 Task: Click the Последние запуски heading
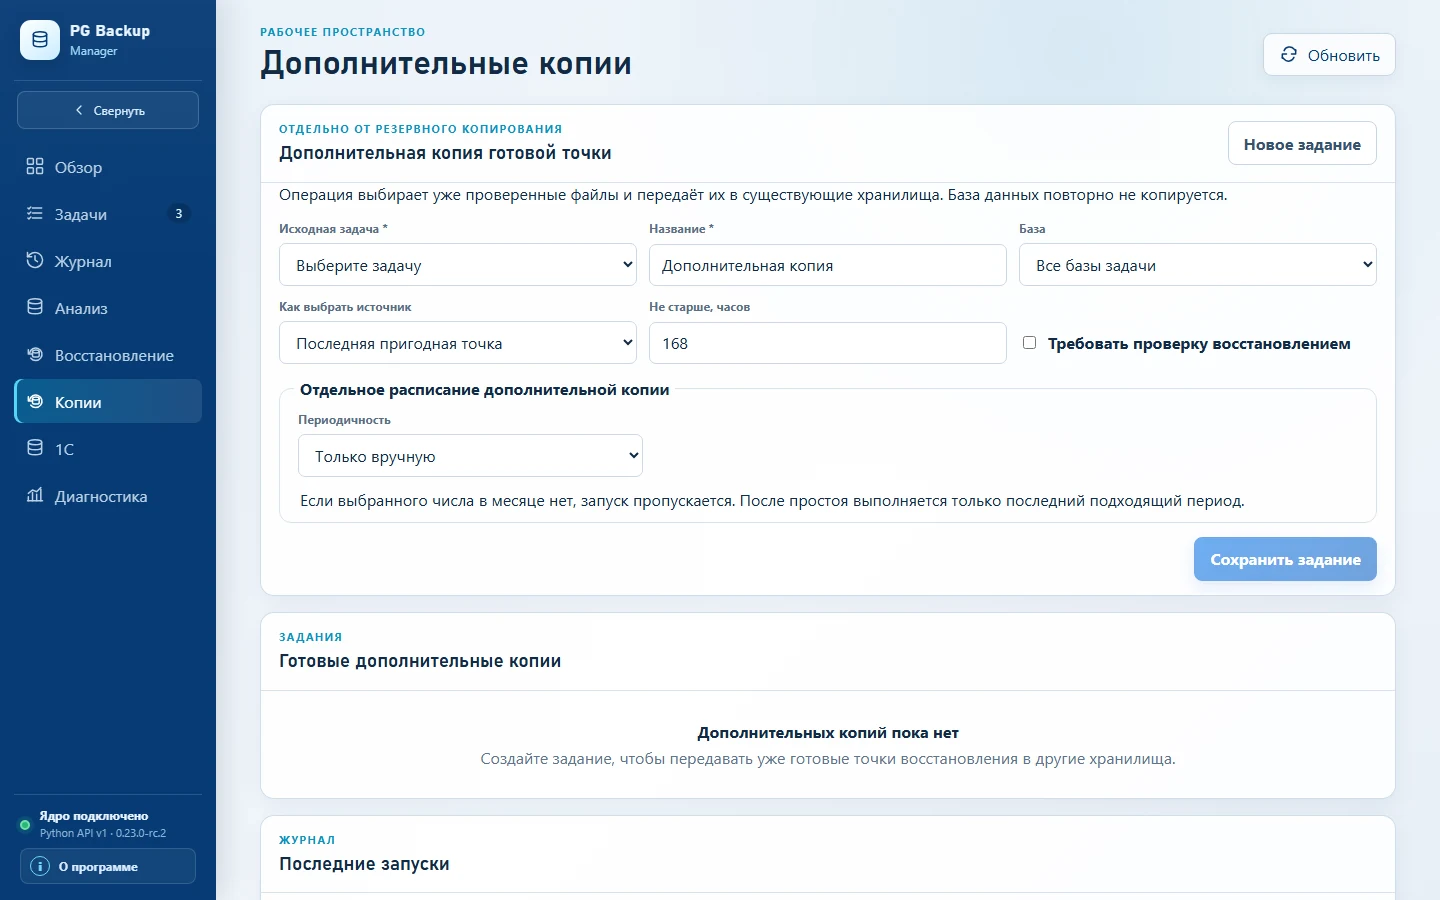pos(364,864)
